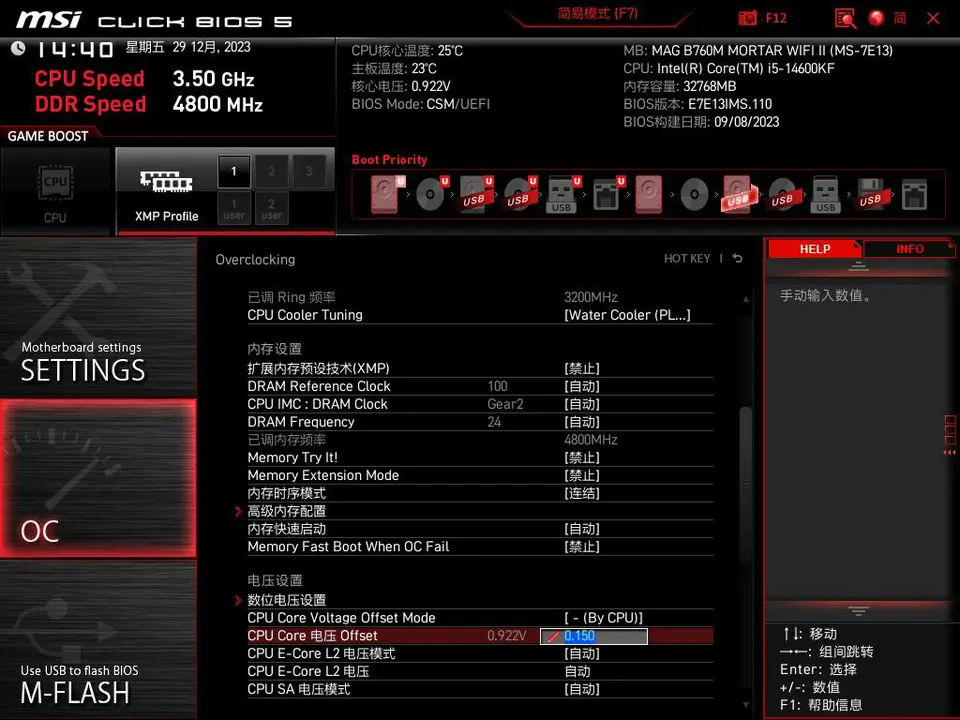Screen dimensions: 960x720
Task: Select the UEFI network boot device icon
Action: click(608, 195)
